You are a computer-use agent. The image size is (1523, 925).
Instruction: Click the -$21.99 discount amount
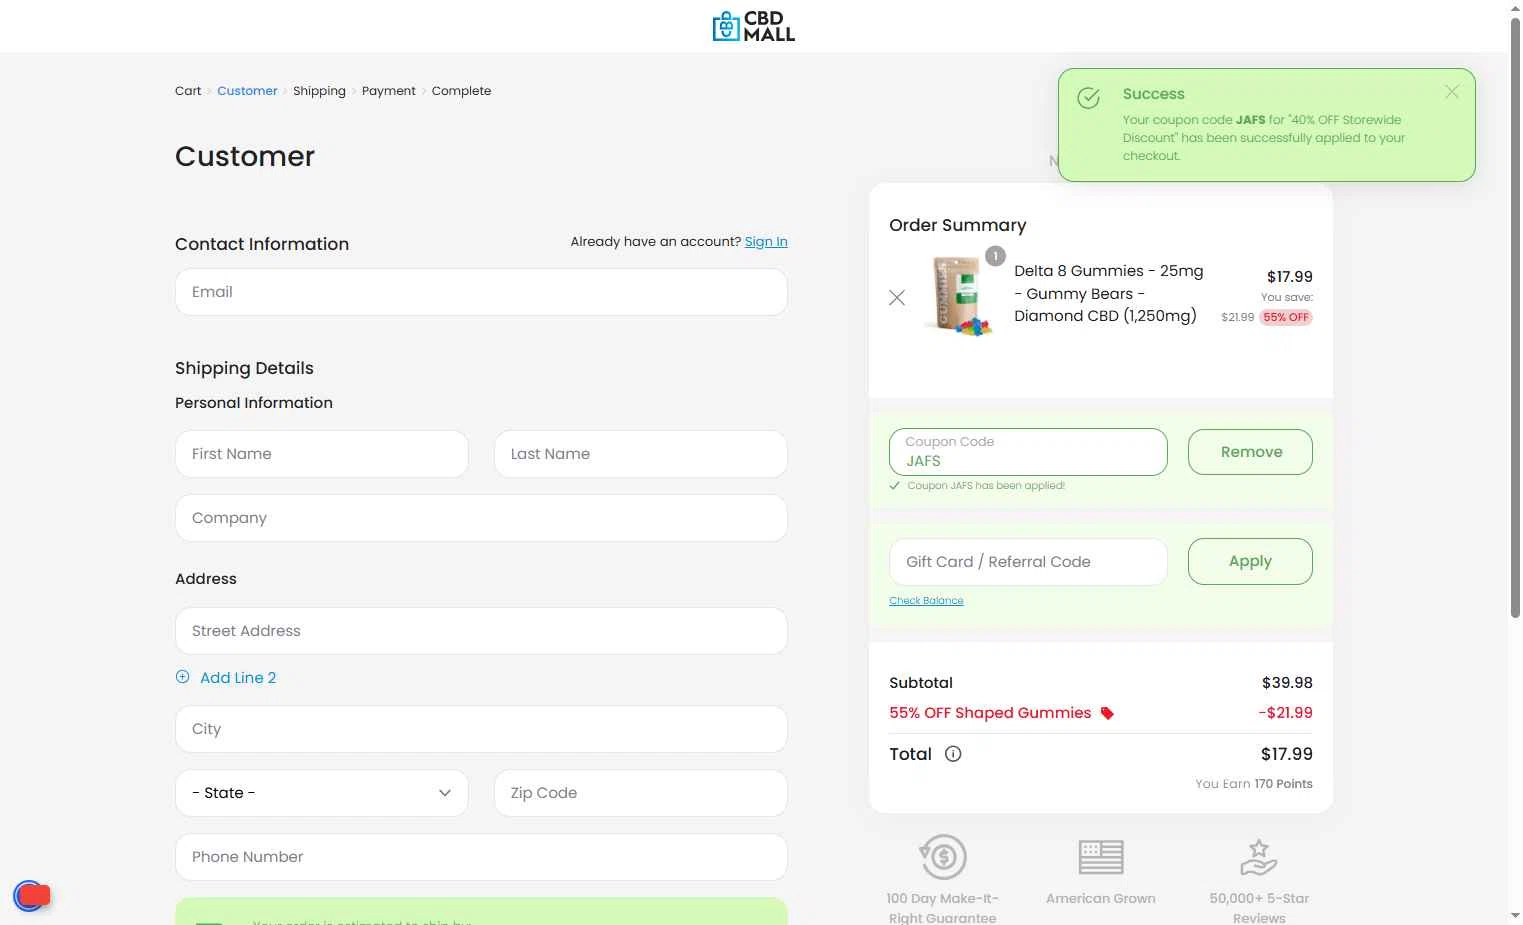(x=1286, y=713)
